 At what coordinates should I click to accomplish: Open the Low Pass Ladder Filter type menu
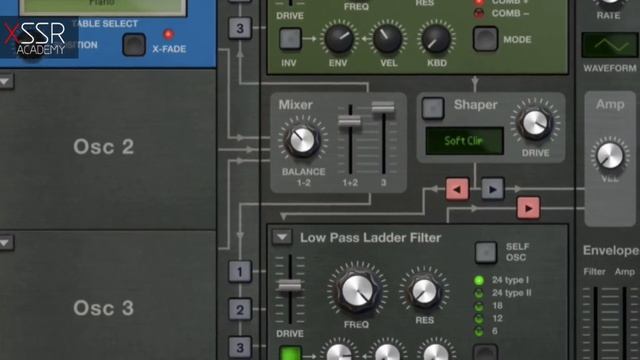coord(282,237)
